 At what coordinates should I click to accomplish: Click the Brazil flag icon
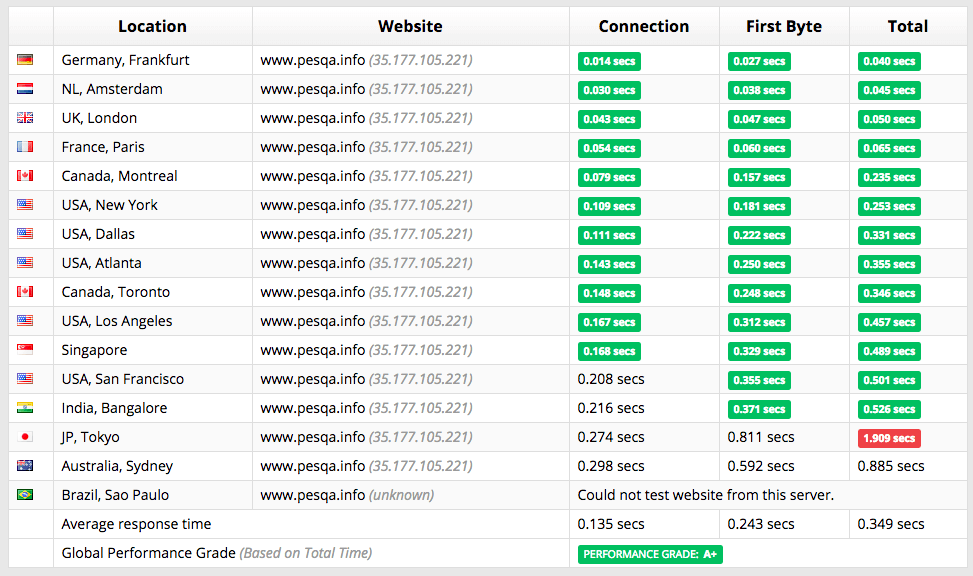pos(25,494)
